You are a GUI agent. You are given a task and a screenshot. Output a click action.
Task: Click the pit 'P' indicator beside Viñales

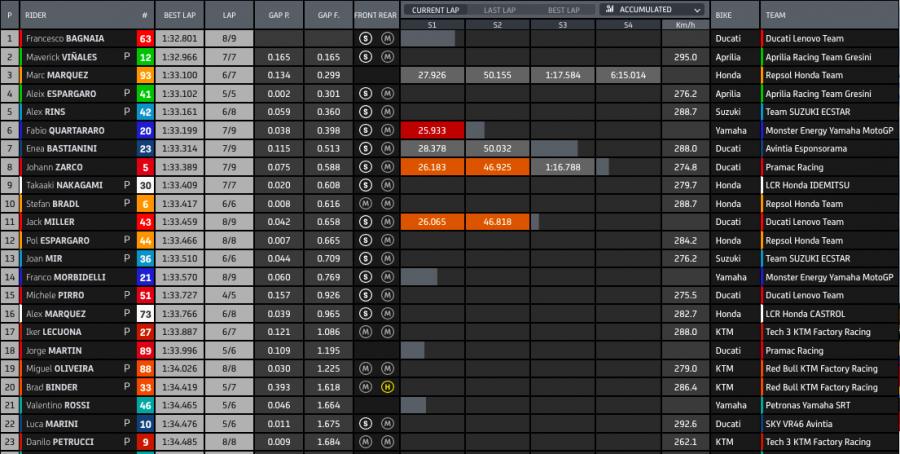coord(126,57)
